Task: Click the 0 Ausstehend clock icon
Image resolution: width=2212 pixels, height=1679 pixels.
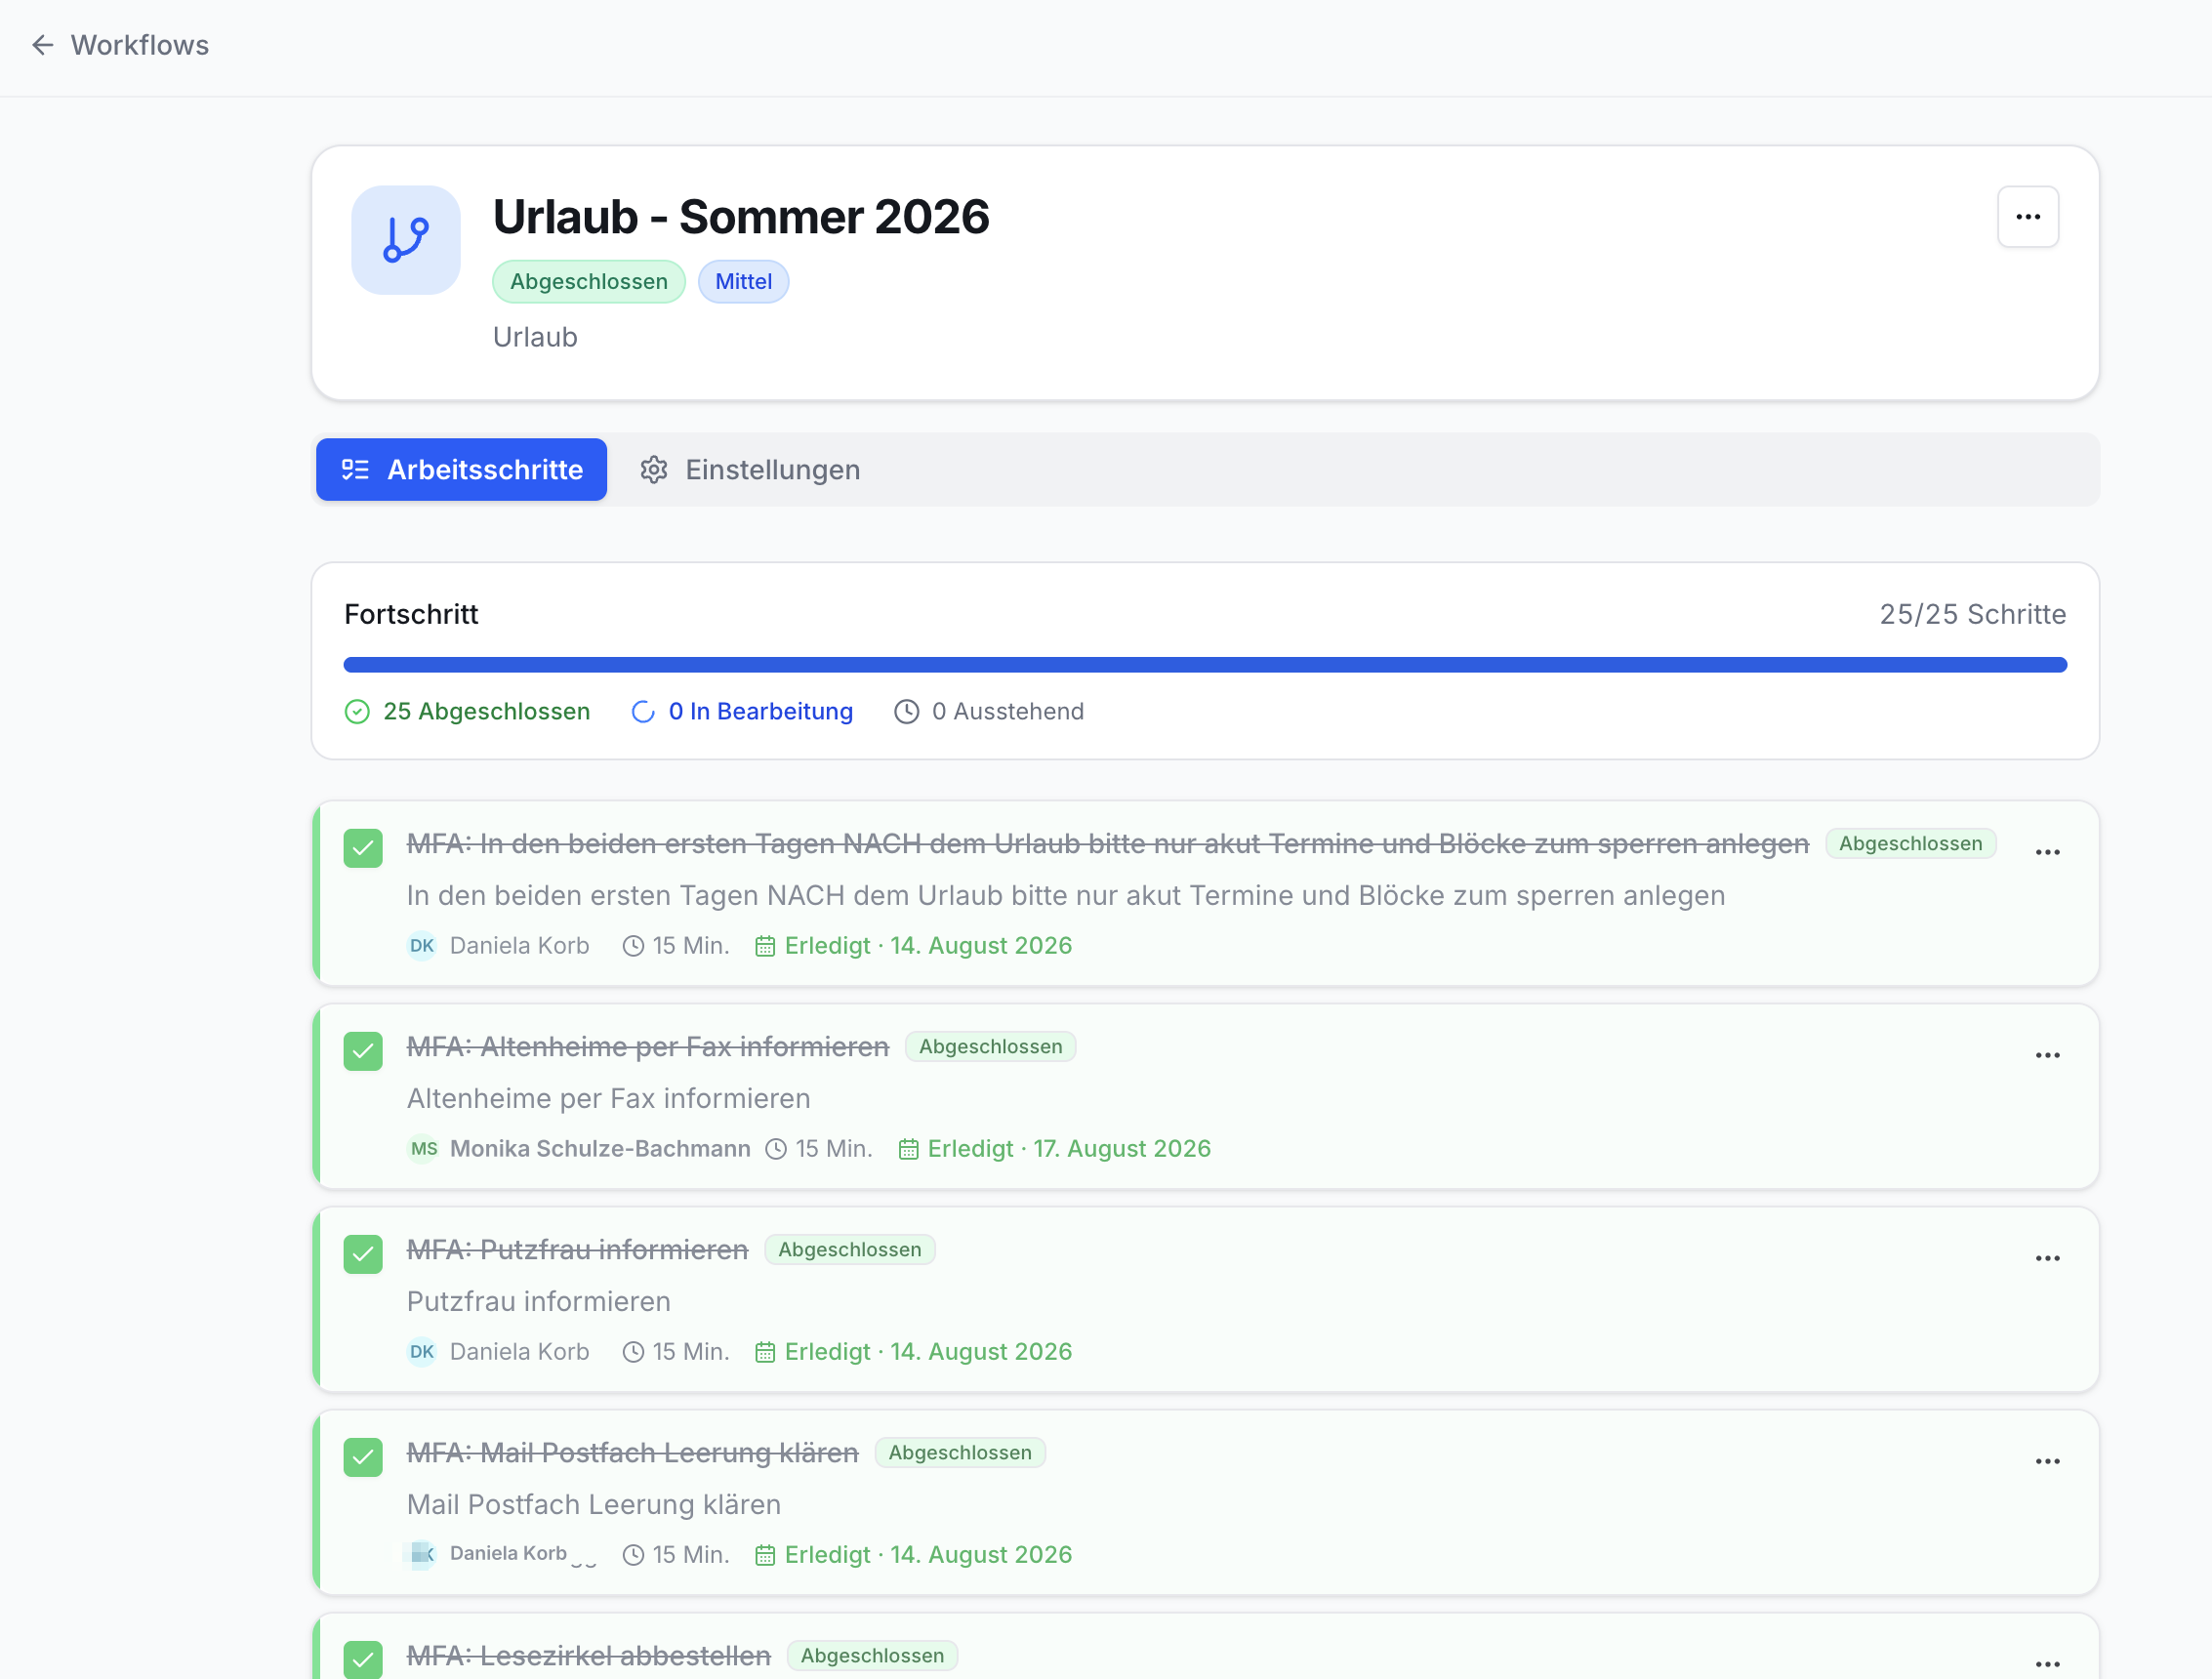Action: 906,712
